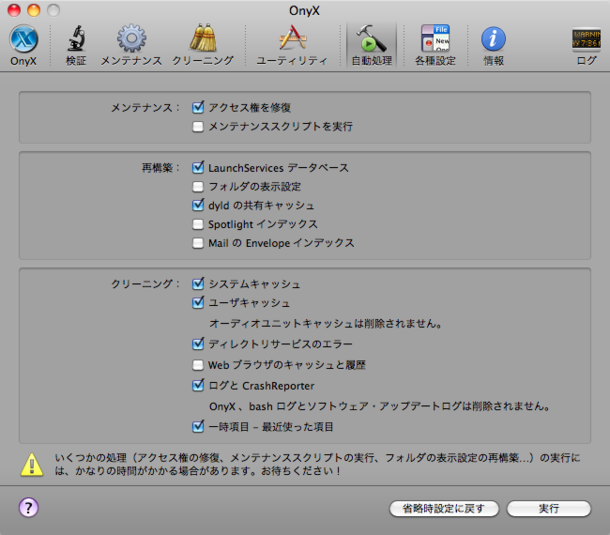Uncheck アクセス権を修復 checkbox
The width and height of the screenshot is (610, 535).
tap(198, 107)
